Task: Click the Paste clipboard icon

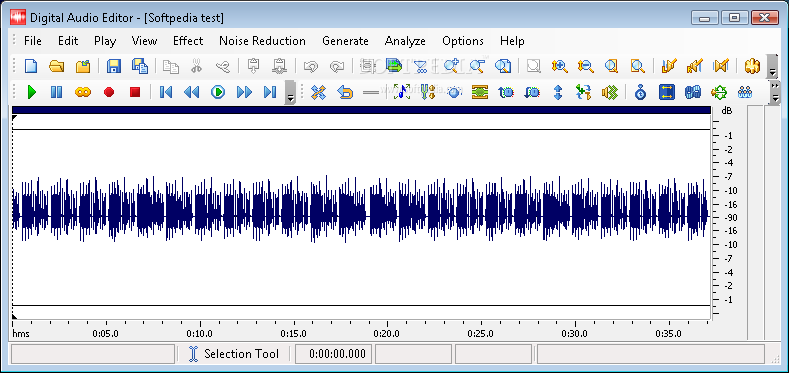Action: point(254,66)
